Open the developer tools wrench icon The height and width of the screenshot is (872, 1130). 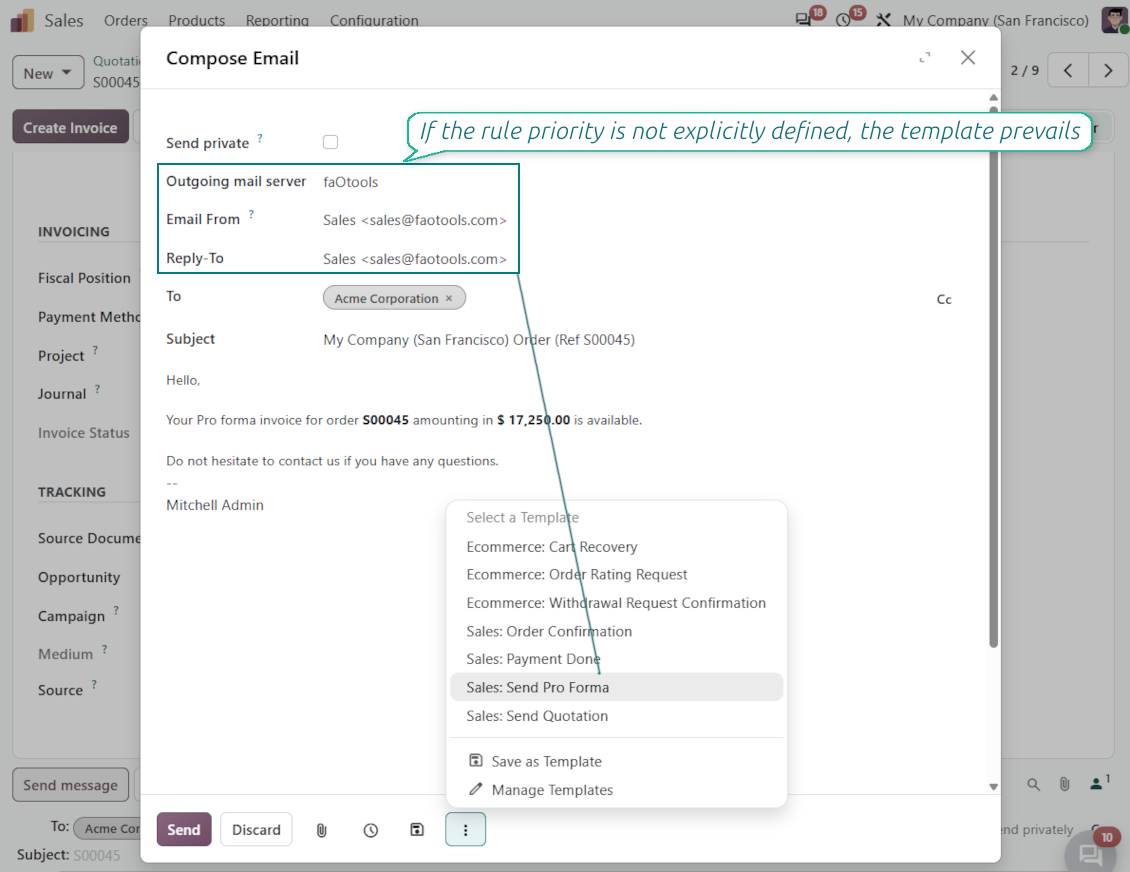coord(884,20)
